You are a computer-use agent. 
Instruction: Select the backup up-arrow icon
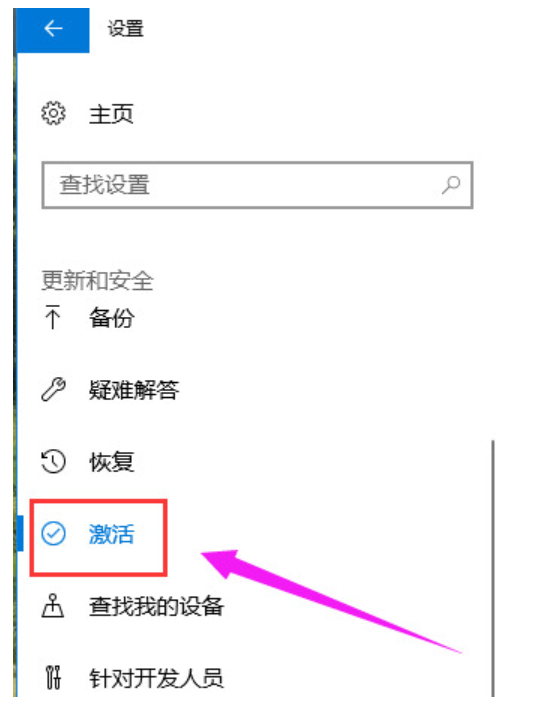(53, 317)
